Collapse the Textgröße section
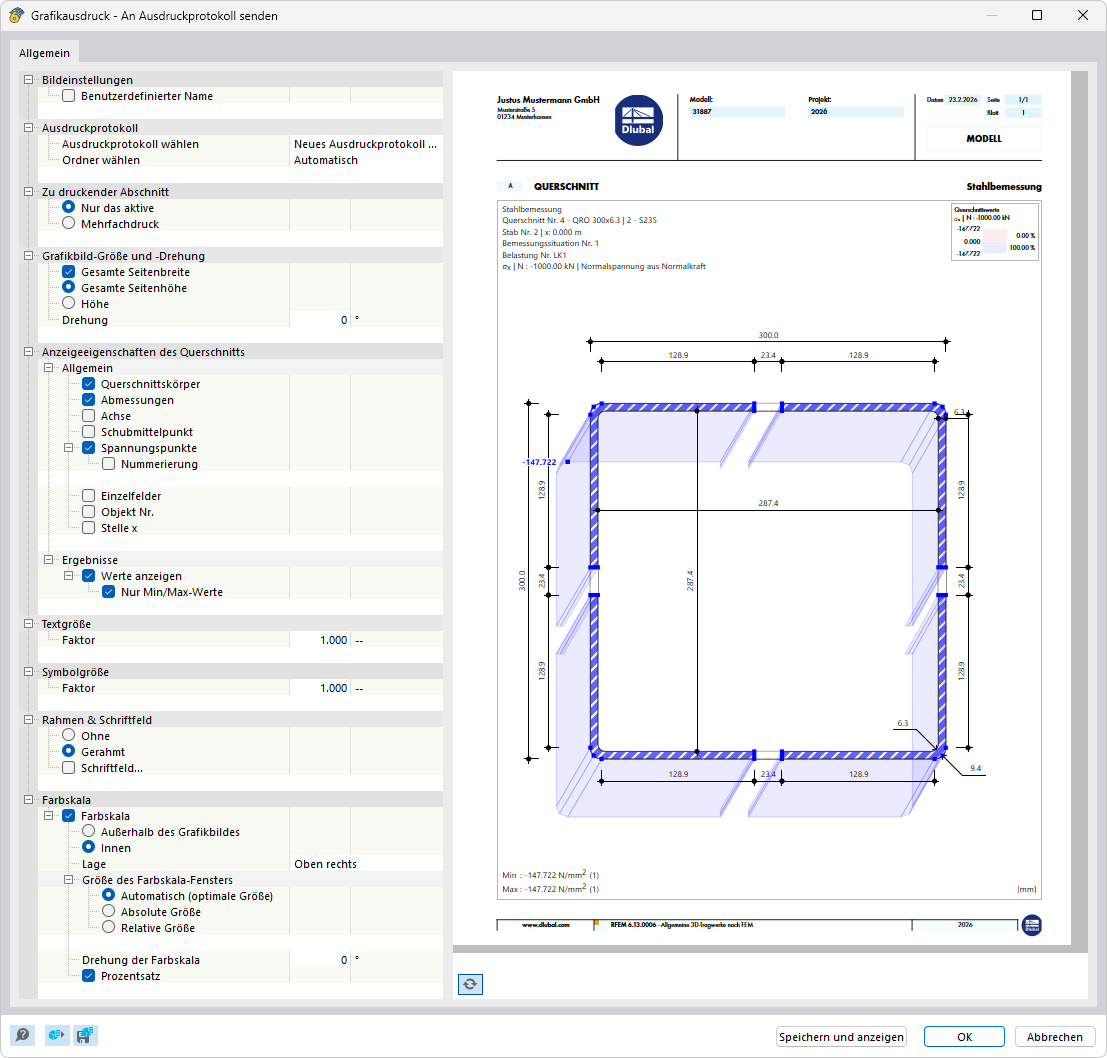The width and height of the screenshot is (1107, 1058). click(28, 624)
